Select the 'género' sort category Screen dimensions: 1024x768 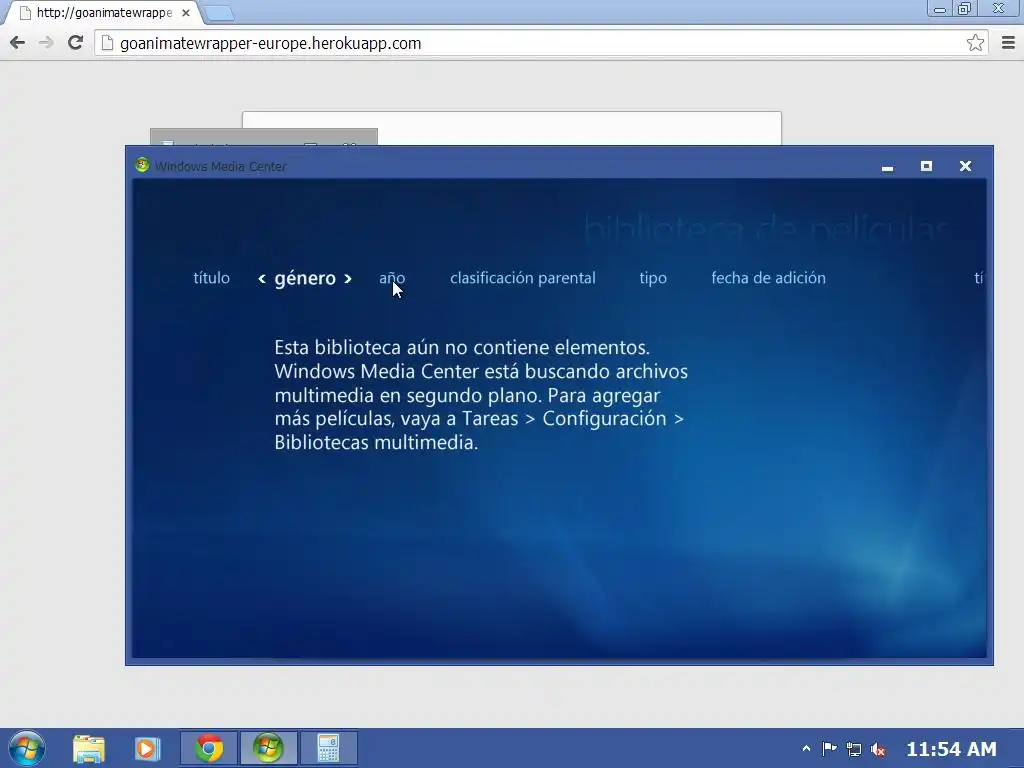coord(305,279)
